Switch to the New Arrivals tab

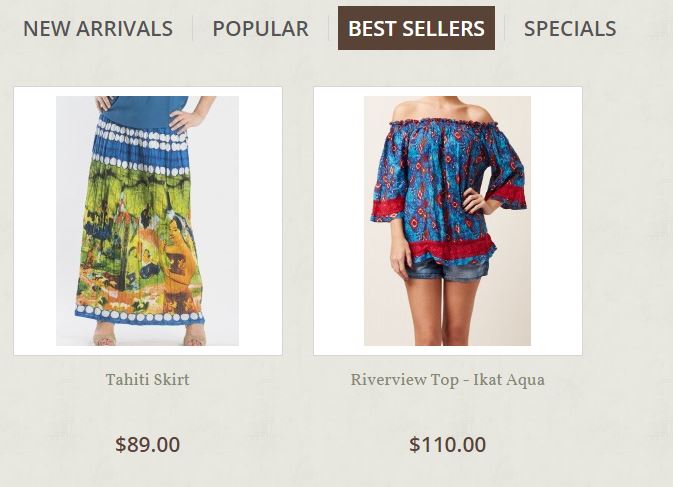[x=98, y=28]
